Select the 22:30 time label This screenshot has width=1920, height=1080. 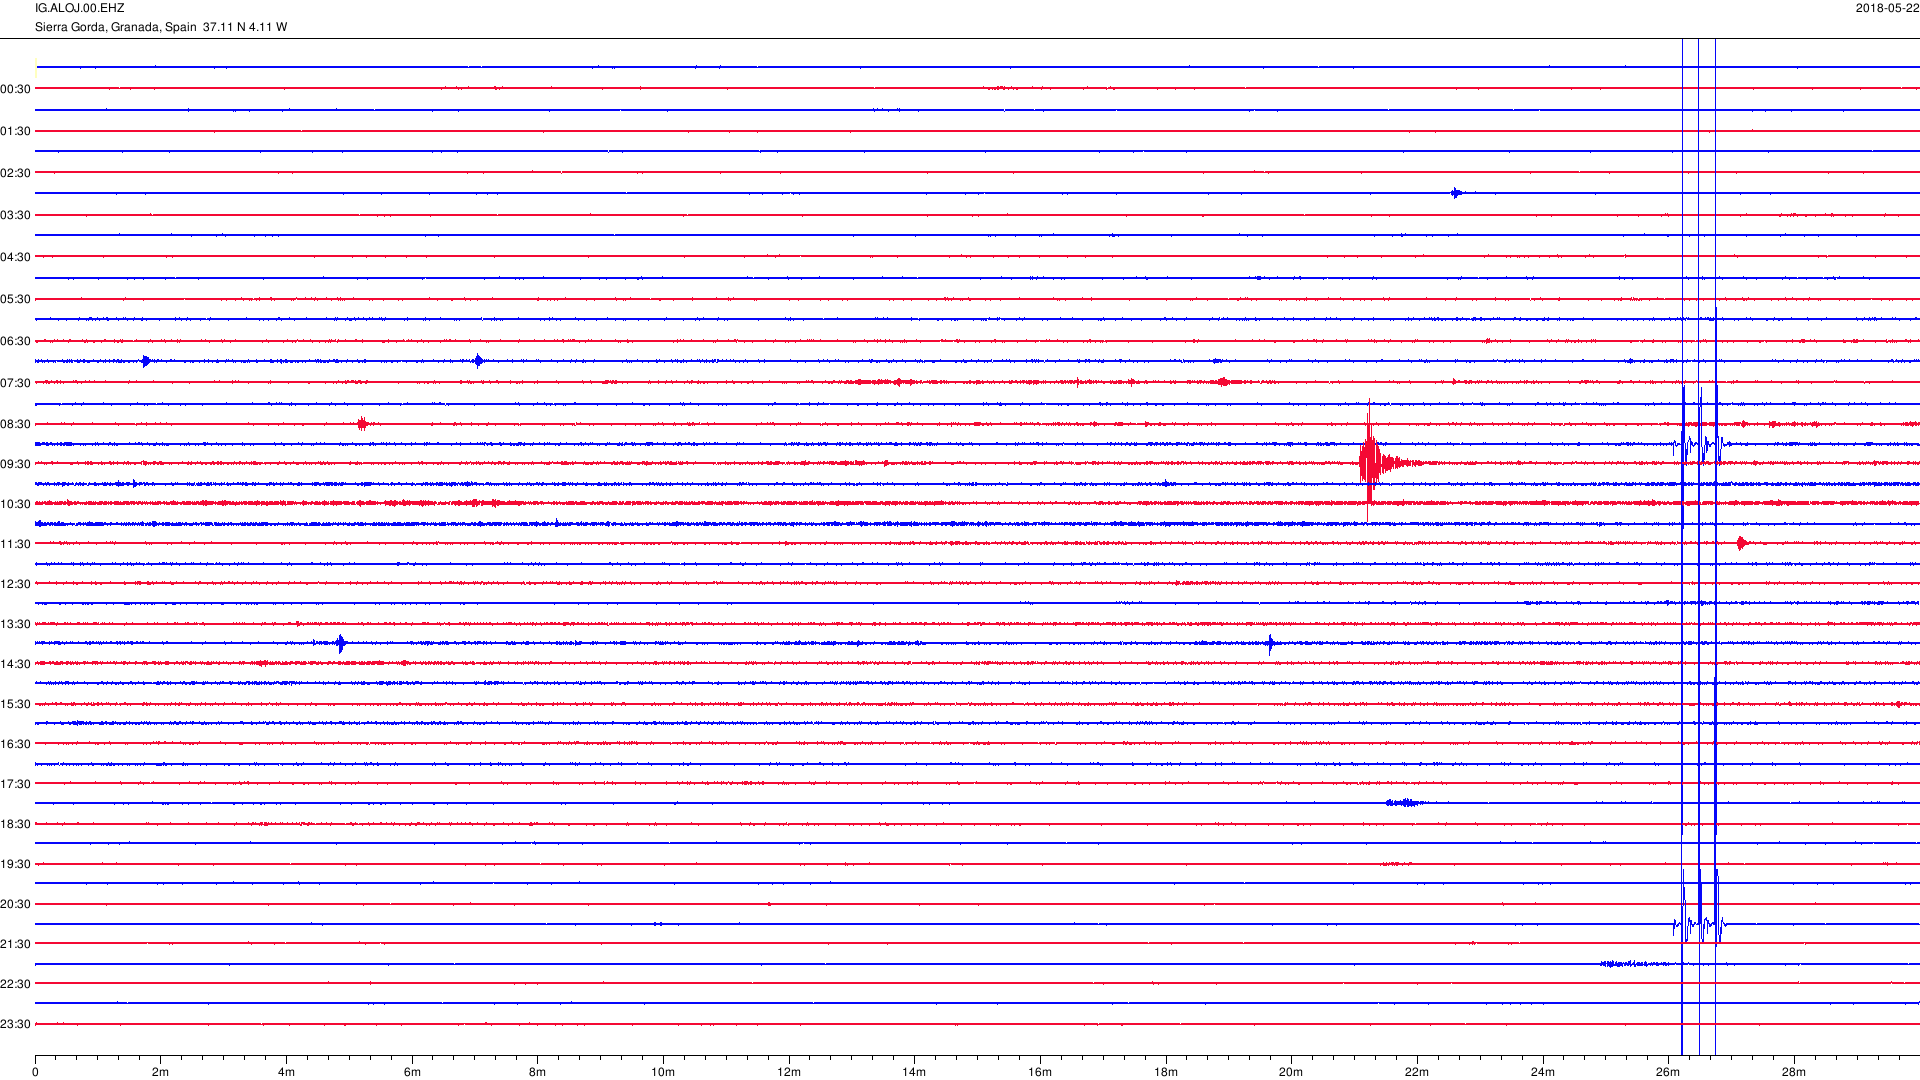15,984
